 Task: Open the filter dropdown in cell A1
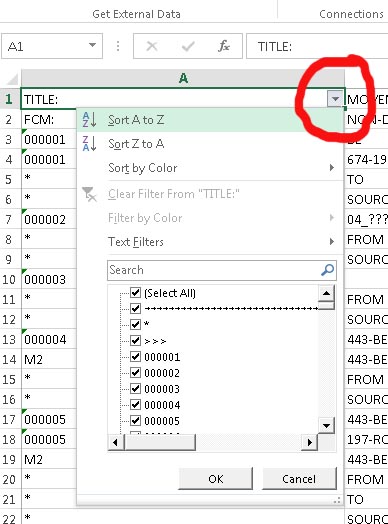point(335,99)
